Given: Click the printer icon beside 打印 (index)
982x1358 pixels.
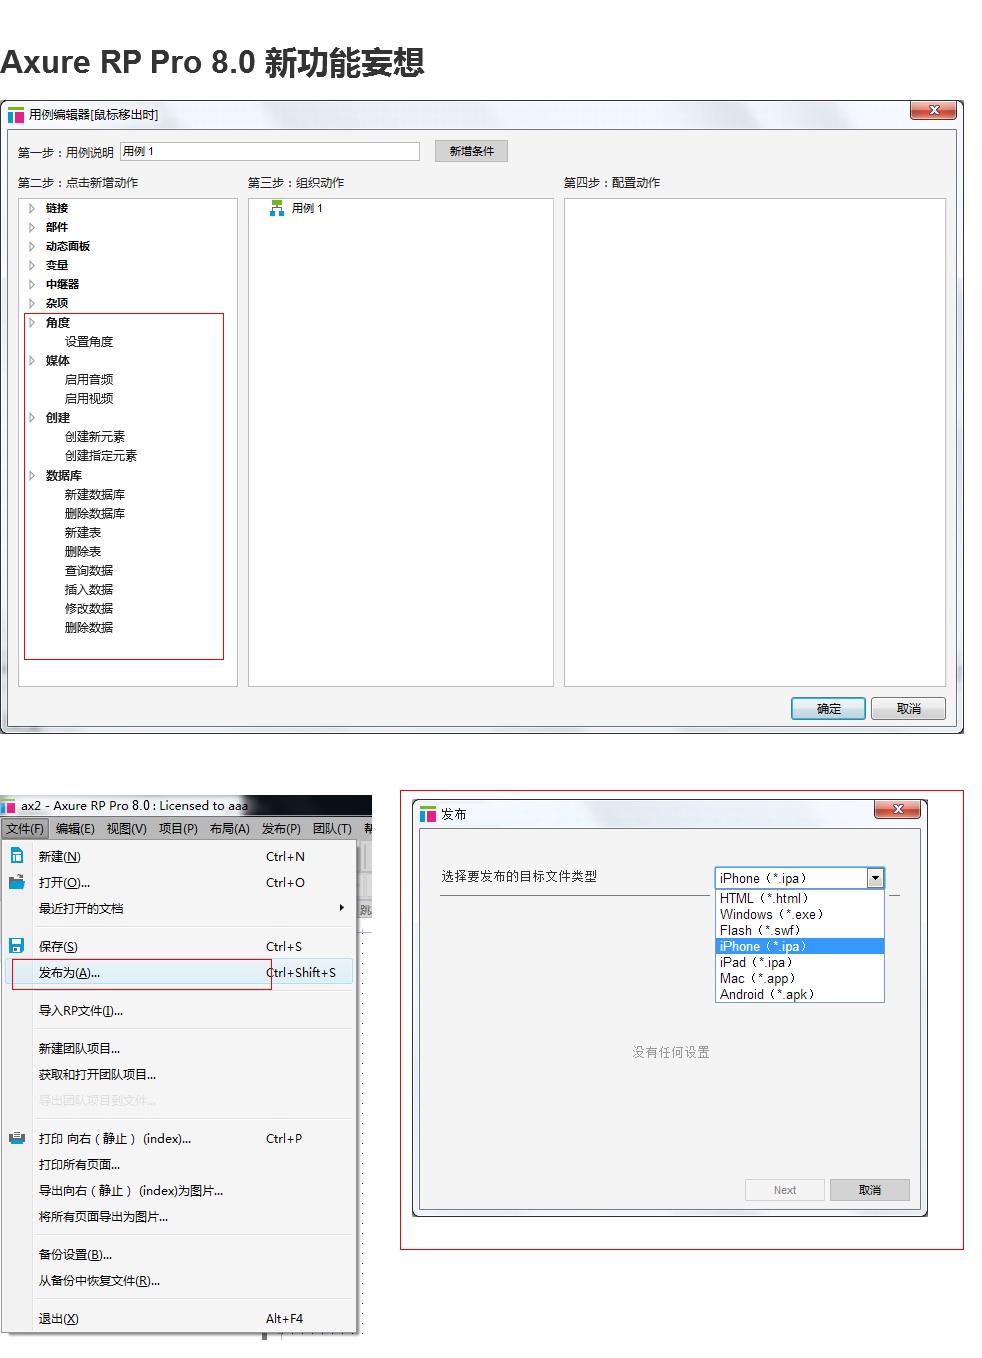Looking at the screenshot, I should pos(17,1138).
